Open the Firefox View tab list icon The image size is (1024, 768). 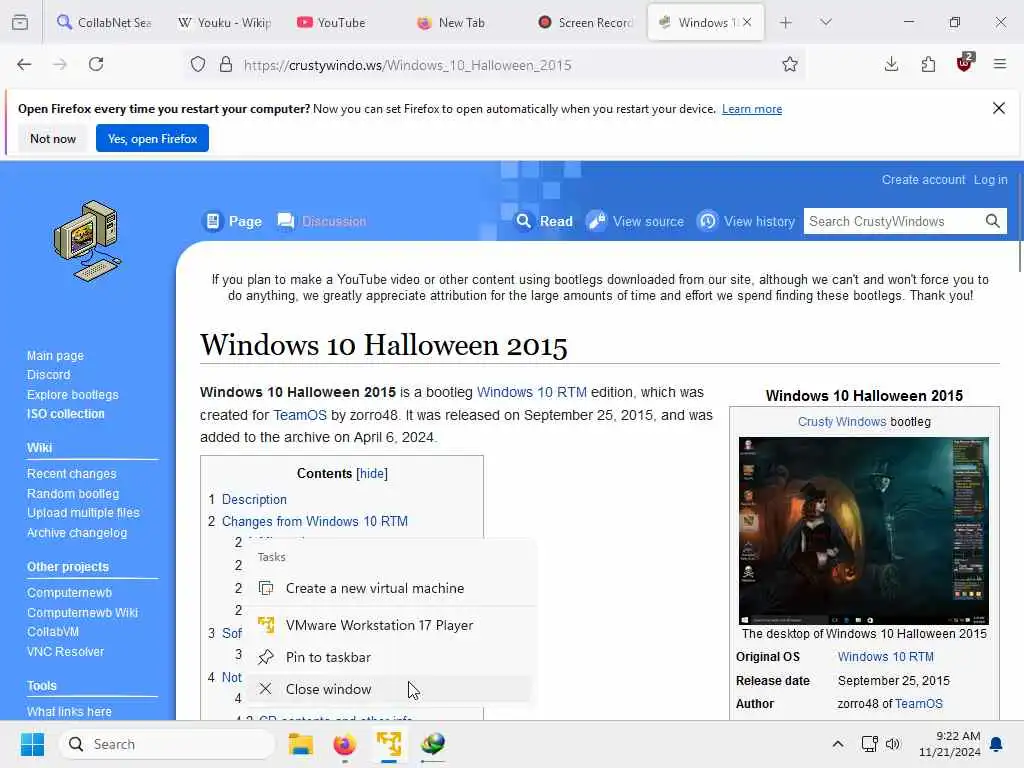click(x=20, y=22)
